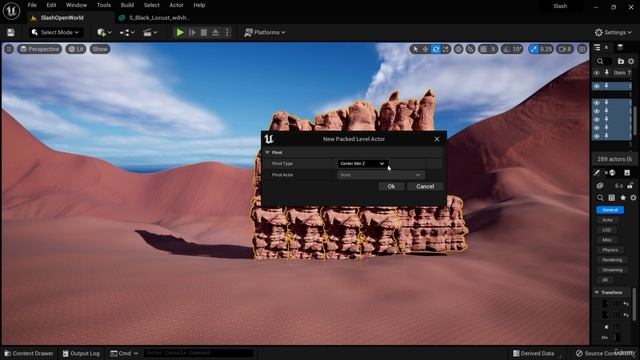Click the Stop playback button

(x=204, y=32)
